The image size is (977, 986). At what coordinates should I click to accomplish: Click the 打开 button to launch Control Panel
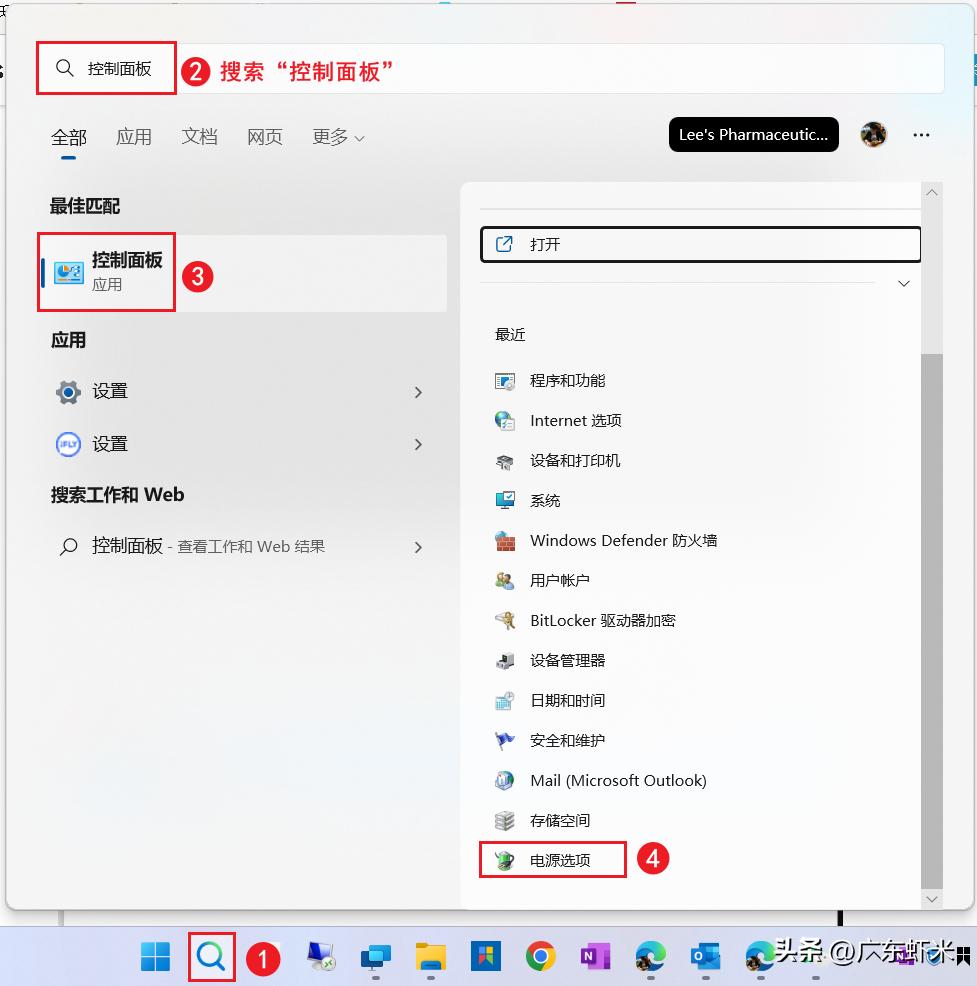tap(699, 243)
